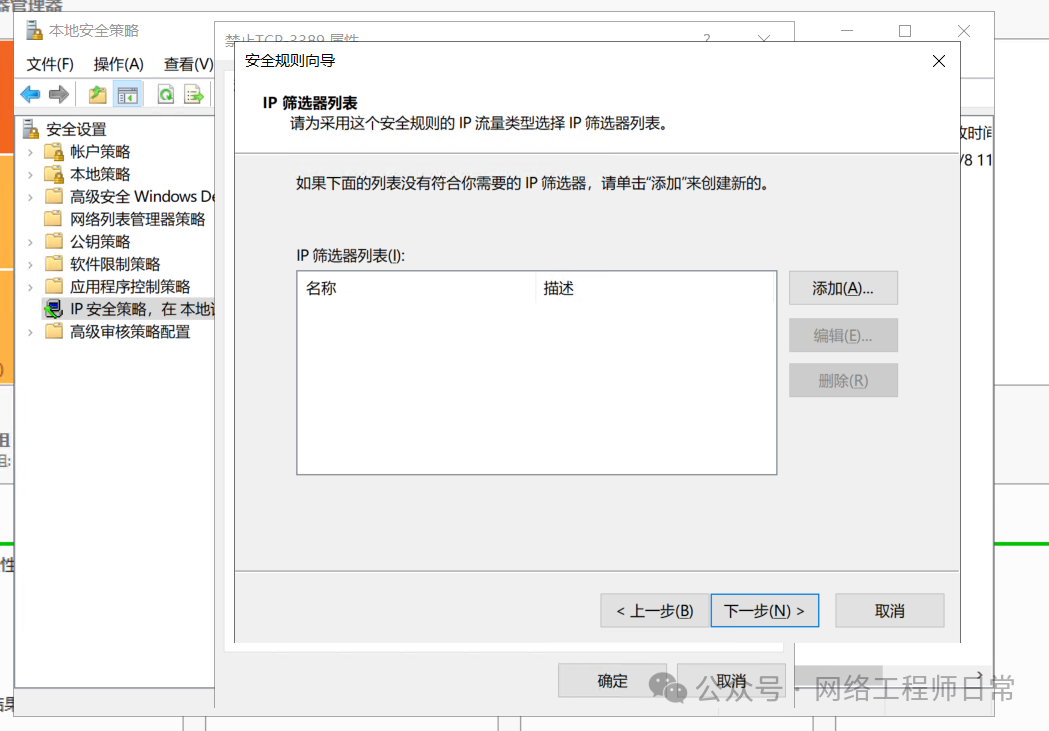
Task: Cancel the wizard with the 取消 button
Action: tap(889, 611)
